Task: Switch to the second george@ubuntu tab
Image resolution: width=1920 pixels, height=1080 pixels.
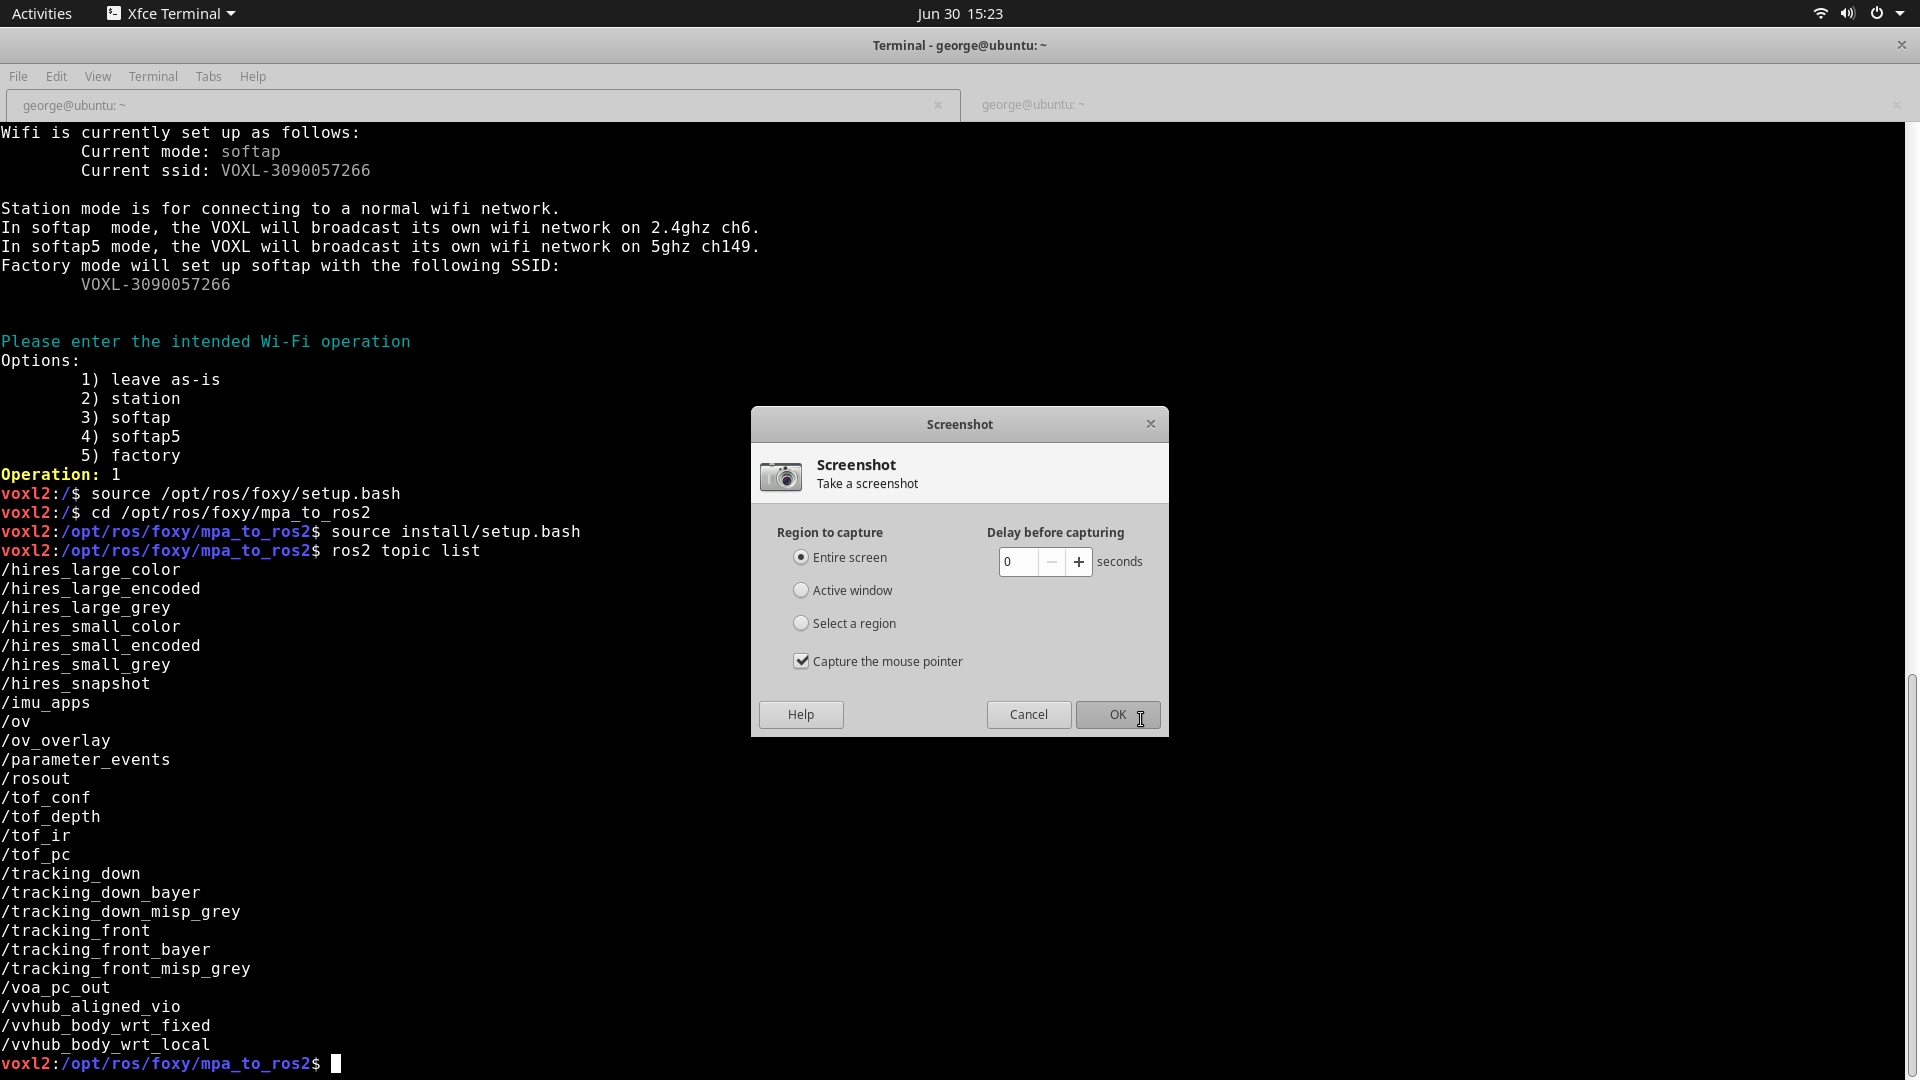Action: (x=1437, y=105)
